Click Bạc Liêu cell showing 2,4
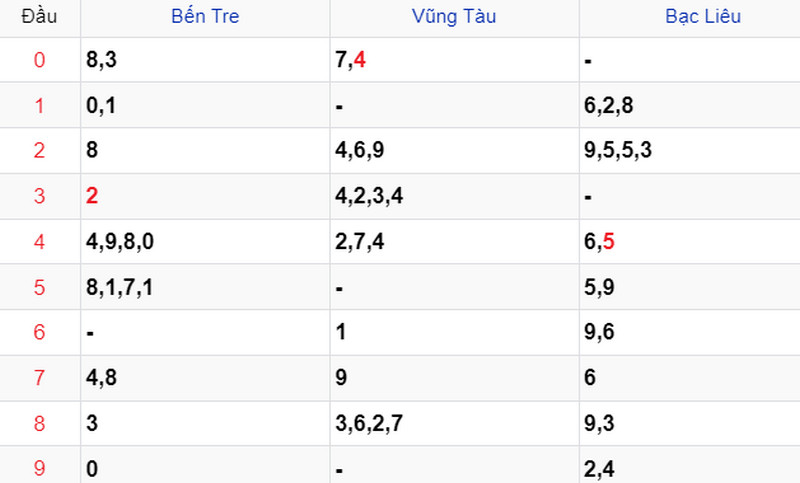 (x=690, y=465)
